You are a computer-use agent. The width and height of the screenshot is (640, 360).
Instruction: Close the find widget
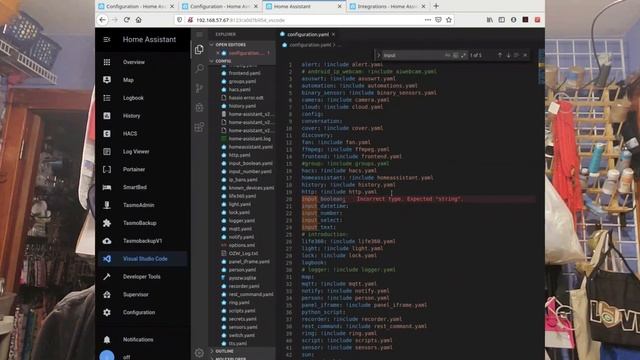[525, 55]
